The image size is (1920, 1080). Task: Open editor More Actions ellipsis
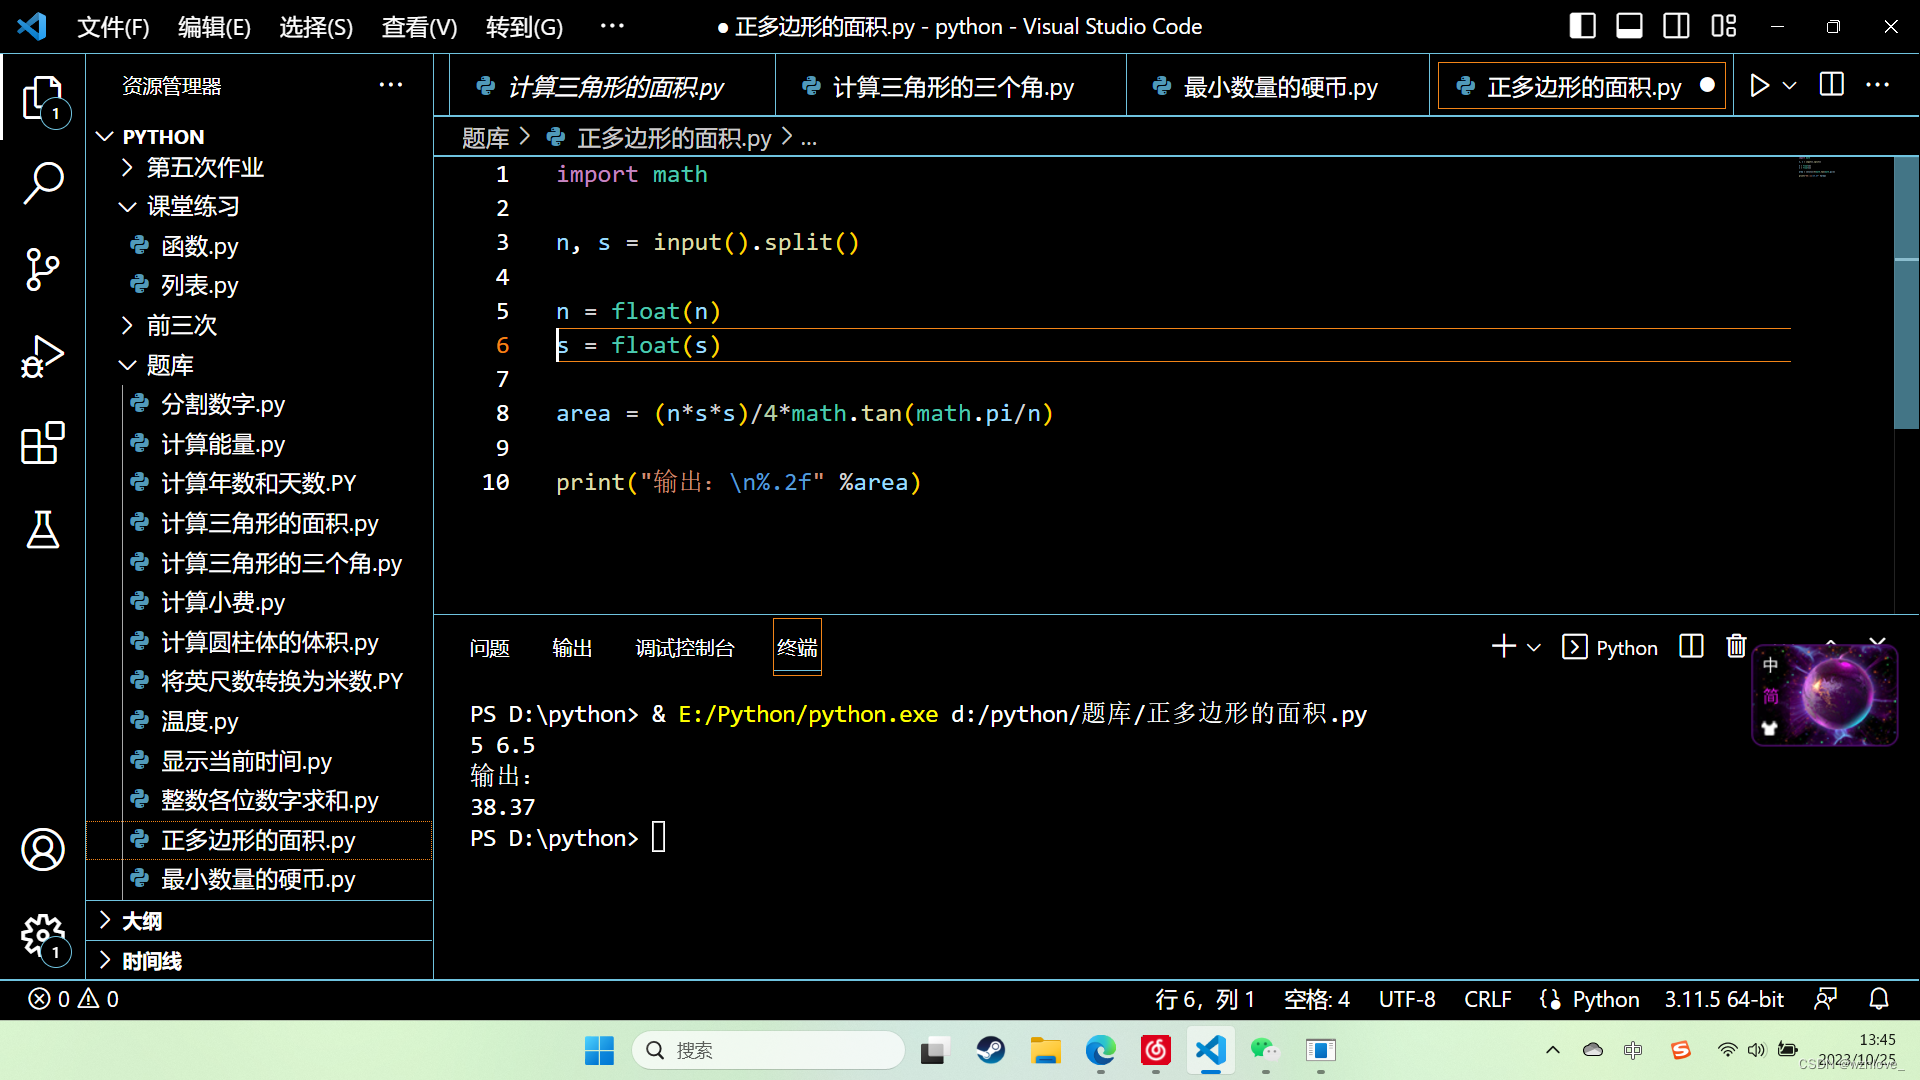tap(1878, 86)
